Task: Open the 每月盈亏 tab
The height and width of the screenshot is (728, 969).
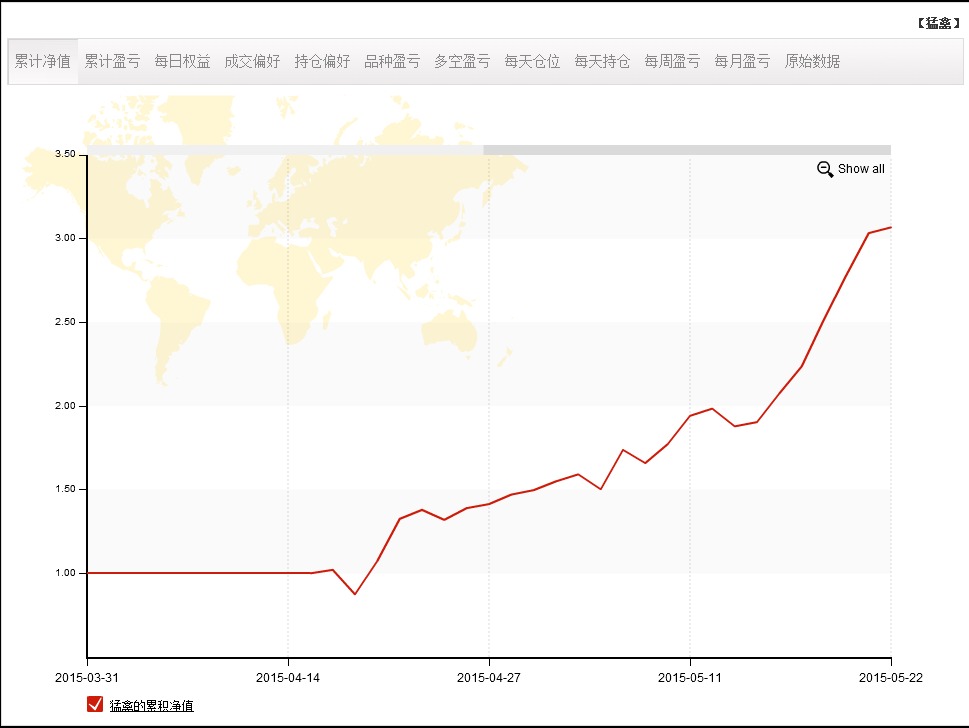Action: (x=742, y=61)
